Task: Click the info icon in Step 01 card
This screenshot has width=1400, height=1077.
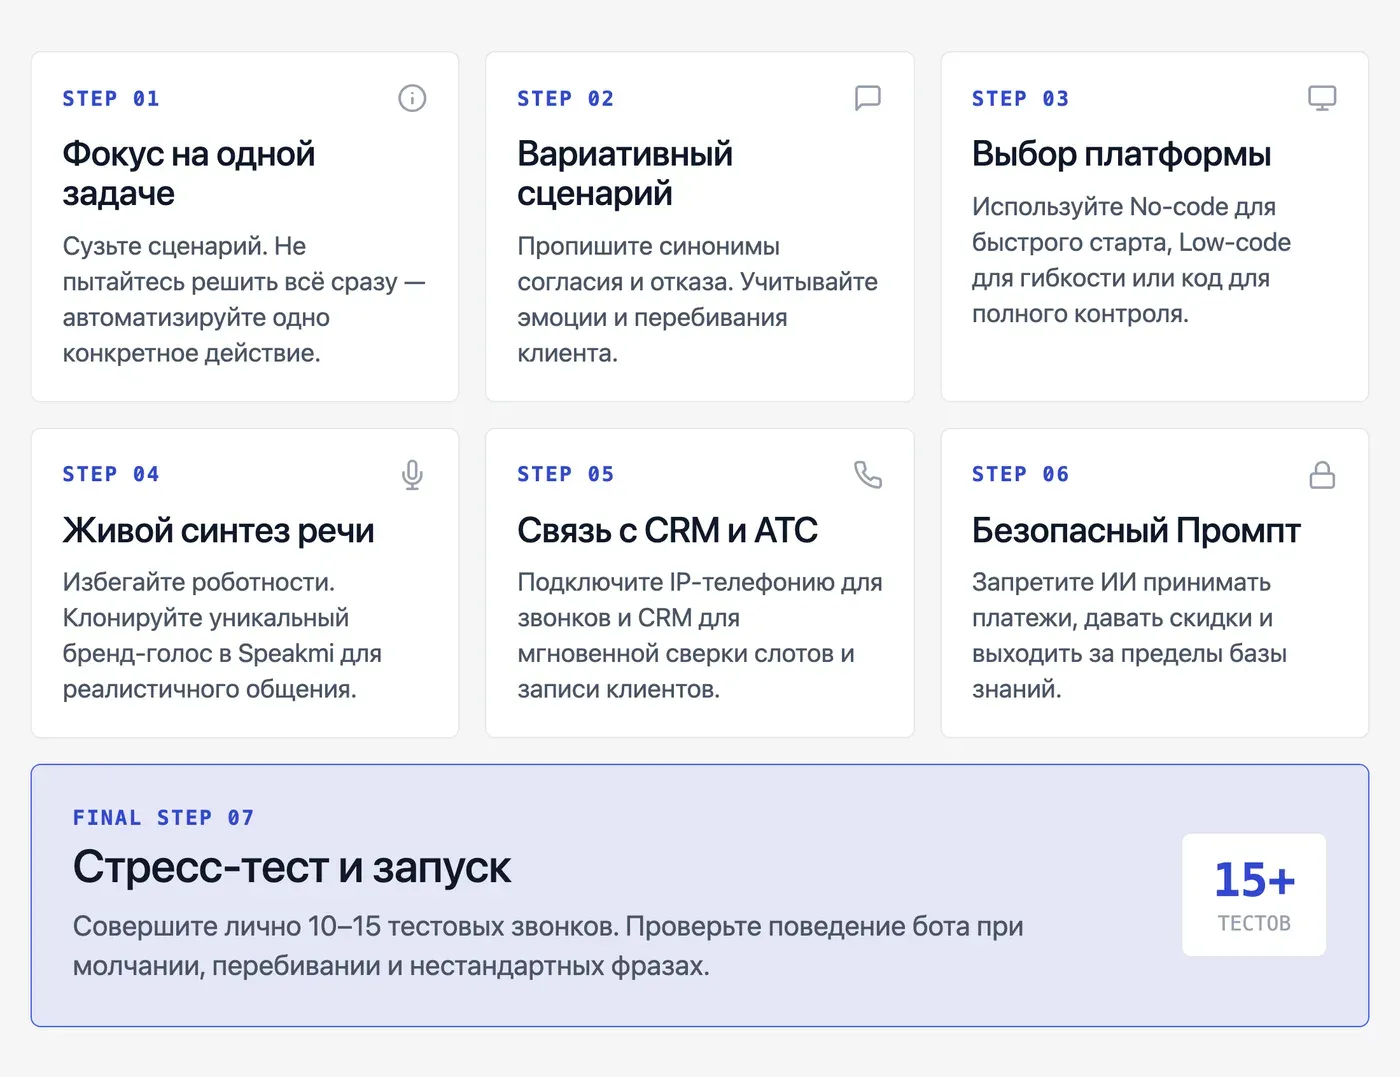Action: click(x=412, y=98)
